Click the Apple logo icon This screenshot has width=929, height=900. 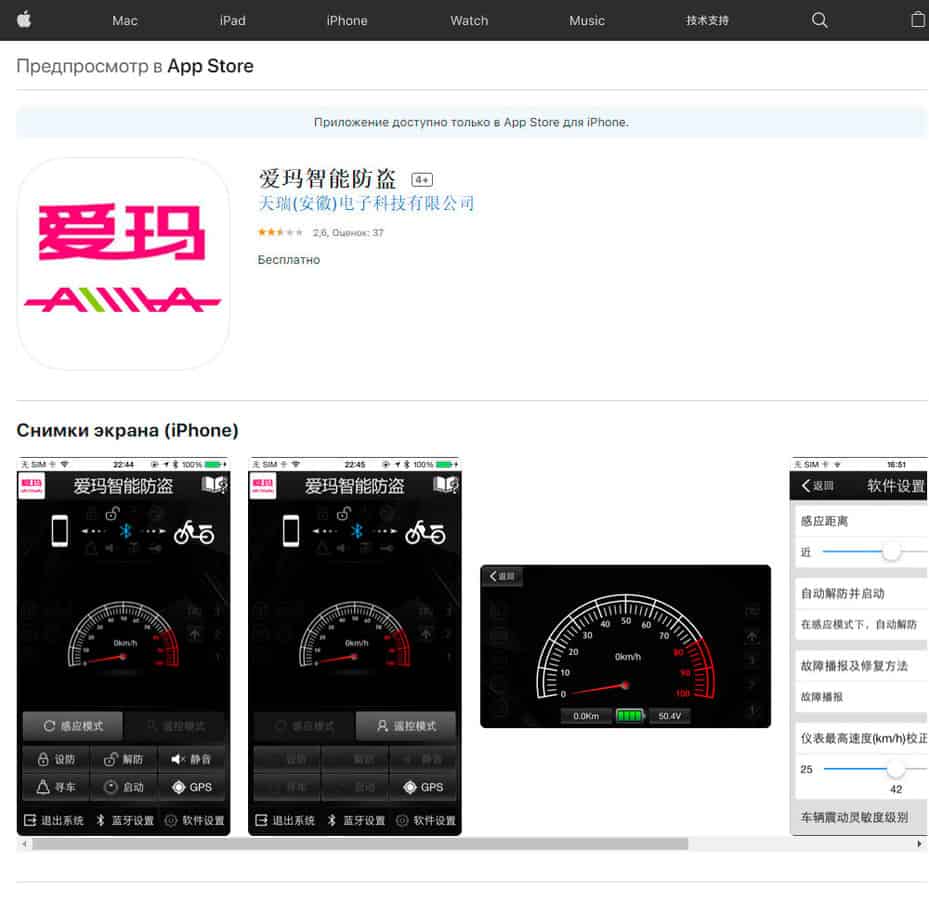(24, 20)
